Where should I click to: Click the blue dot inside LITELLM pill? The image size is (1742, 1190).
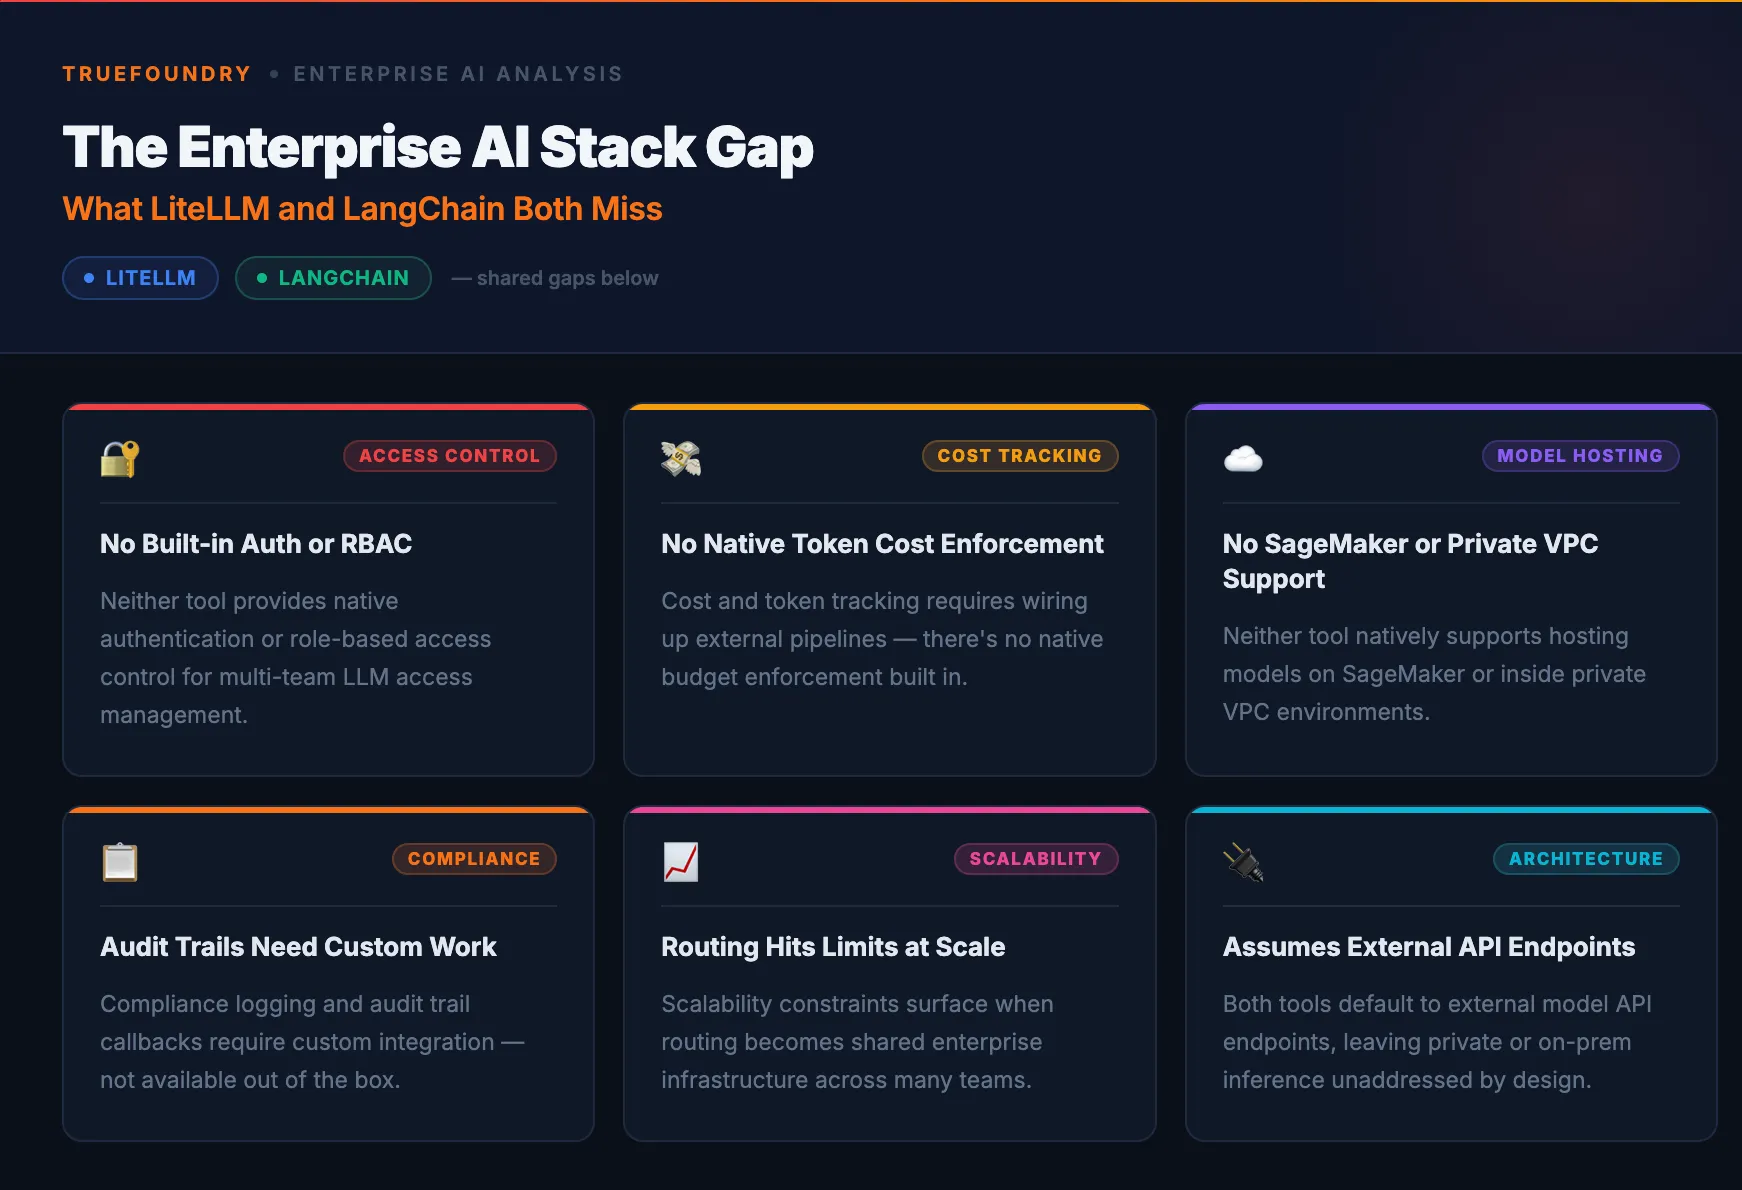point(89,278)
